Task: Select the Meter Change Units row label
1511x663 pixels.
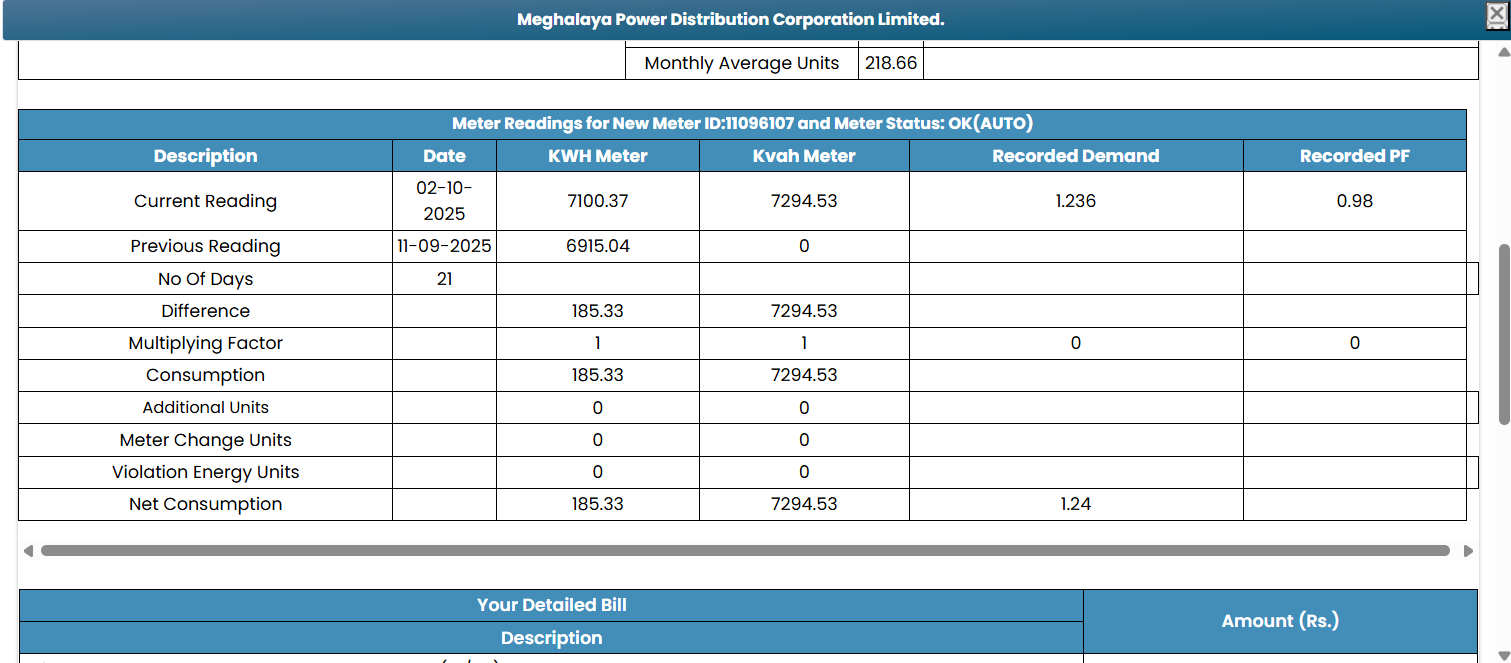Action: [205, 440]
